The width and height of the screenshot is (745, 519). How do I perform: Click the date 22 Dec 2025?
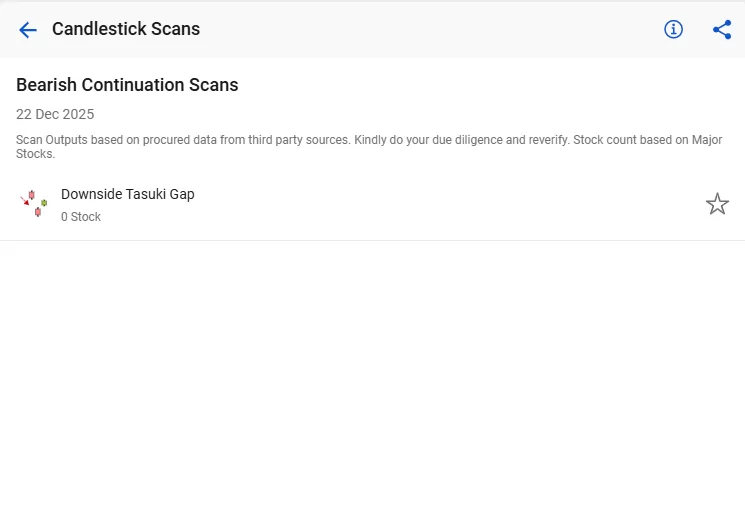[55, 114]
